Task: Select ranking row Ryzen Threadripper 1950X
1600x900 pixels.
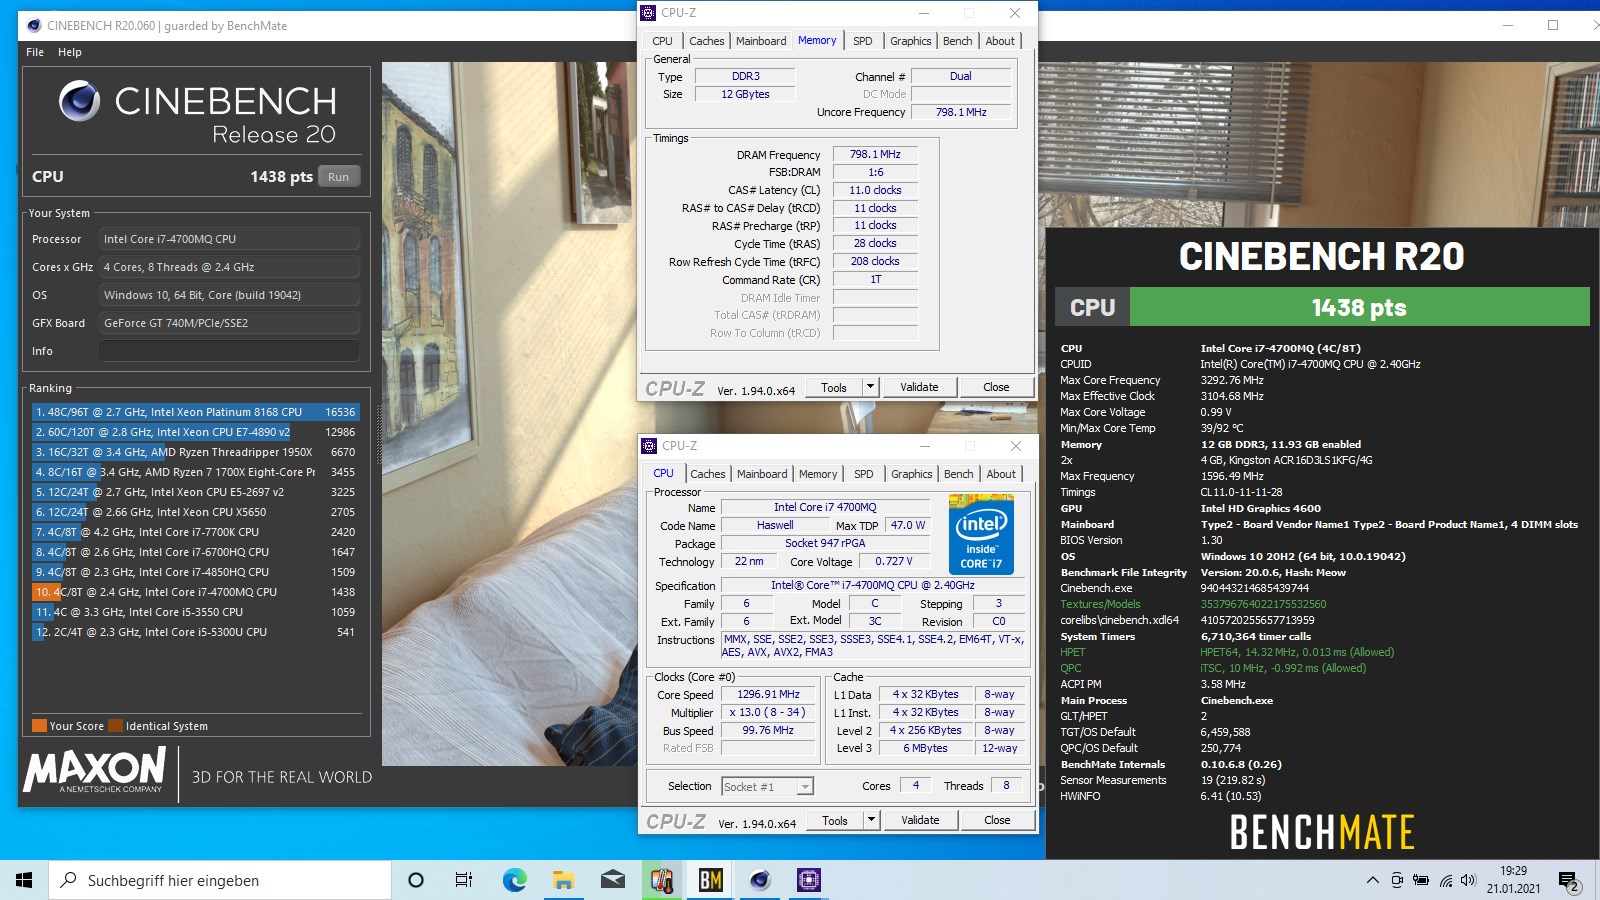Action: 195,452
